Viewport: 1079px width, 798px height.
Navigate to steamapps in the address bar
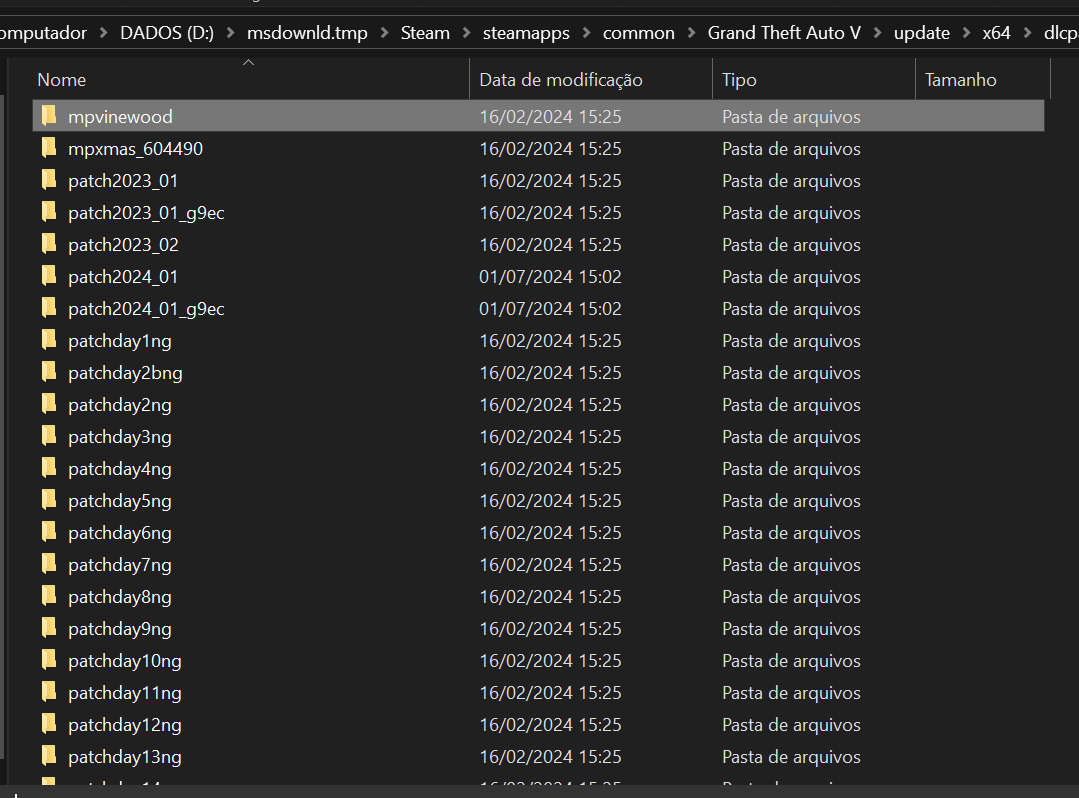click(526, 33)
